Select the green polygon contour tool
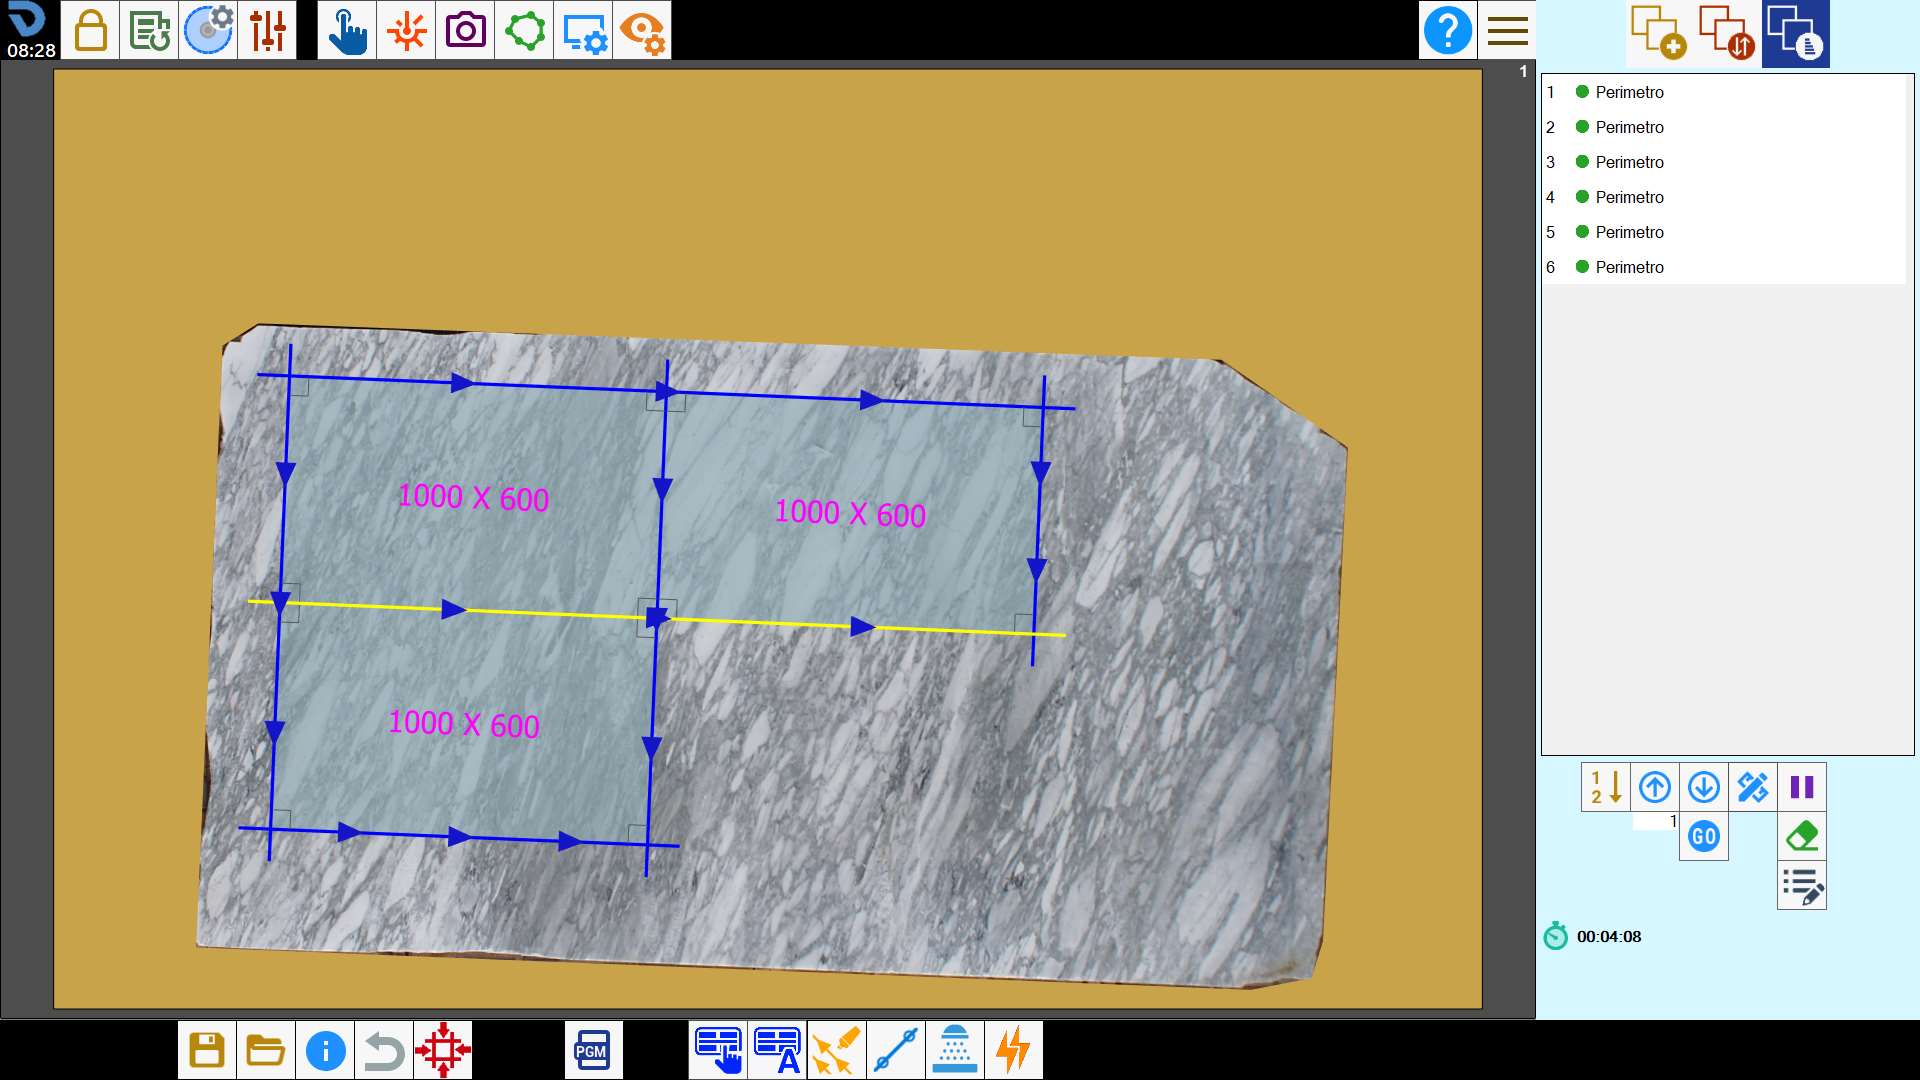Viewport: 1920px width, 1080px height. tap(524, 30)
